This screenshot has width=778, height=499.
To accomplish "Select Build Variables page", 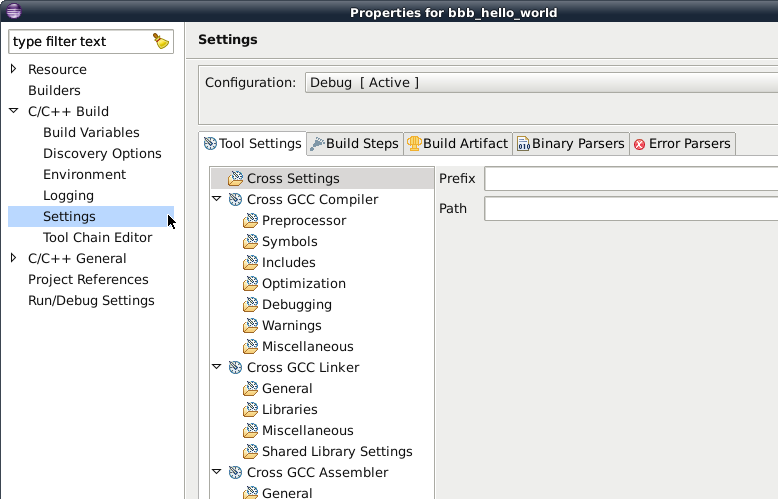I will coord(91,132).
